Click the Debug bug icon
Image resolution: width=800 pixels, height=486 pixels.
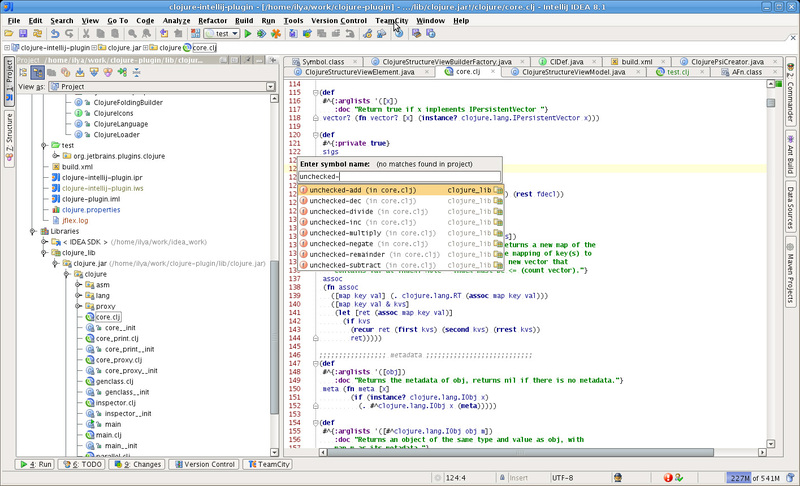261,34
